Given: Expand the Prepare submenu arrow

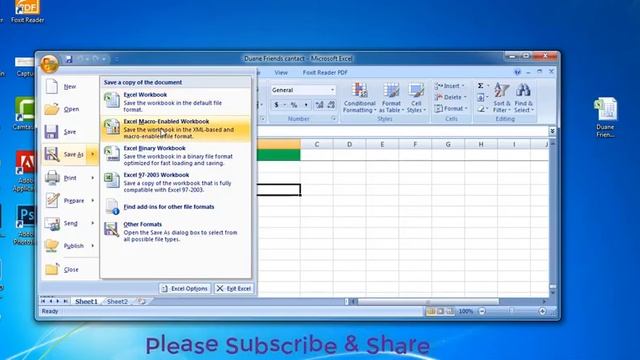Looking at the screenshot, I should click(x=93, y=200).
